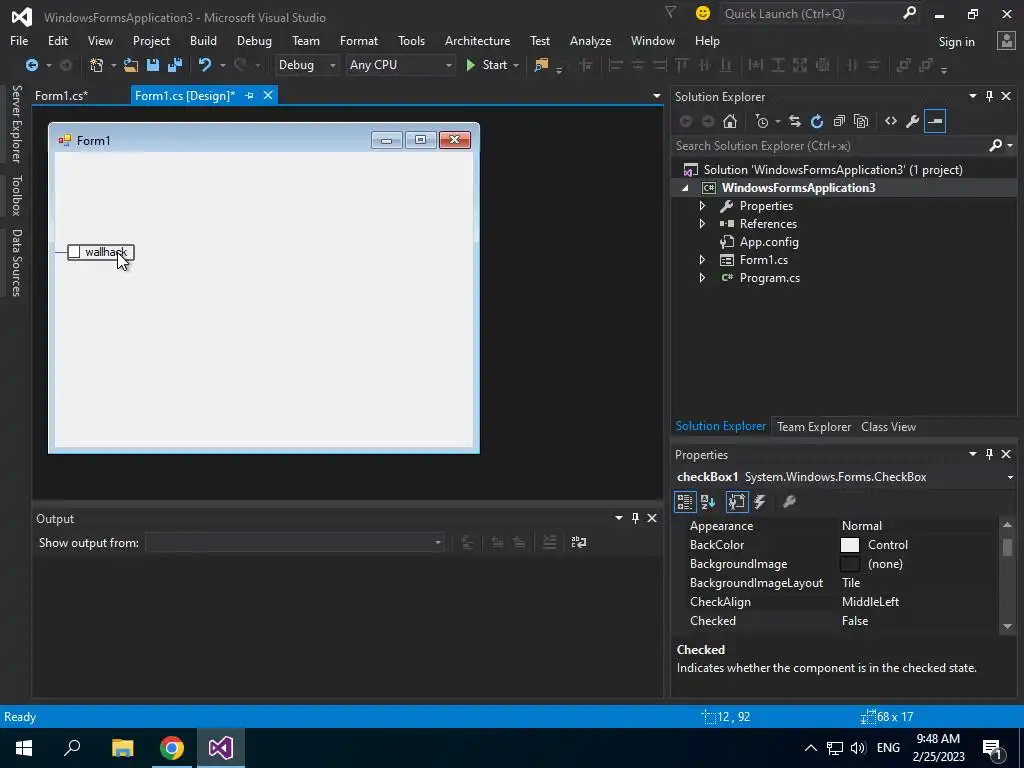Open the checkBox1 object selector dropdown
The image size is (1024, 768).
1010,477
